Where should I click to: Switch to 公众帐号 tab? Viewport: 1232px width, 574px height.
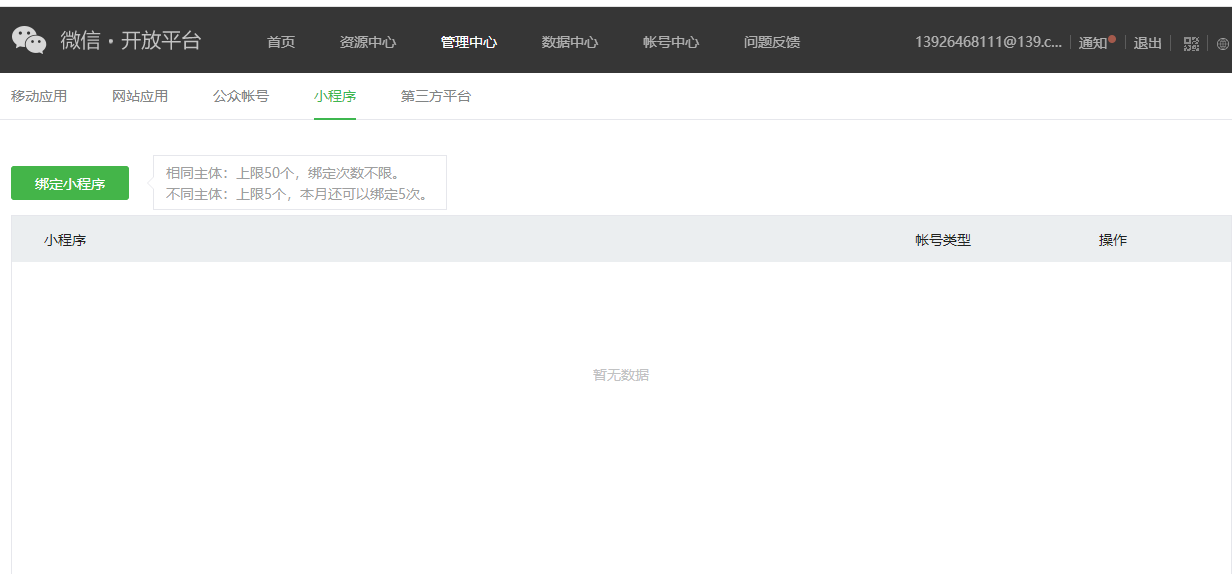241,96
